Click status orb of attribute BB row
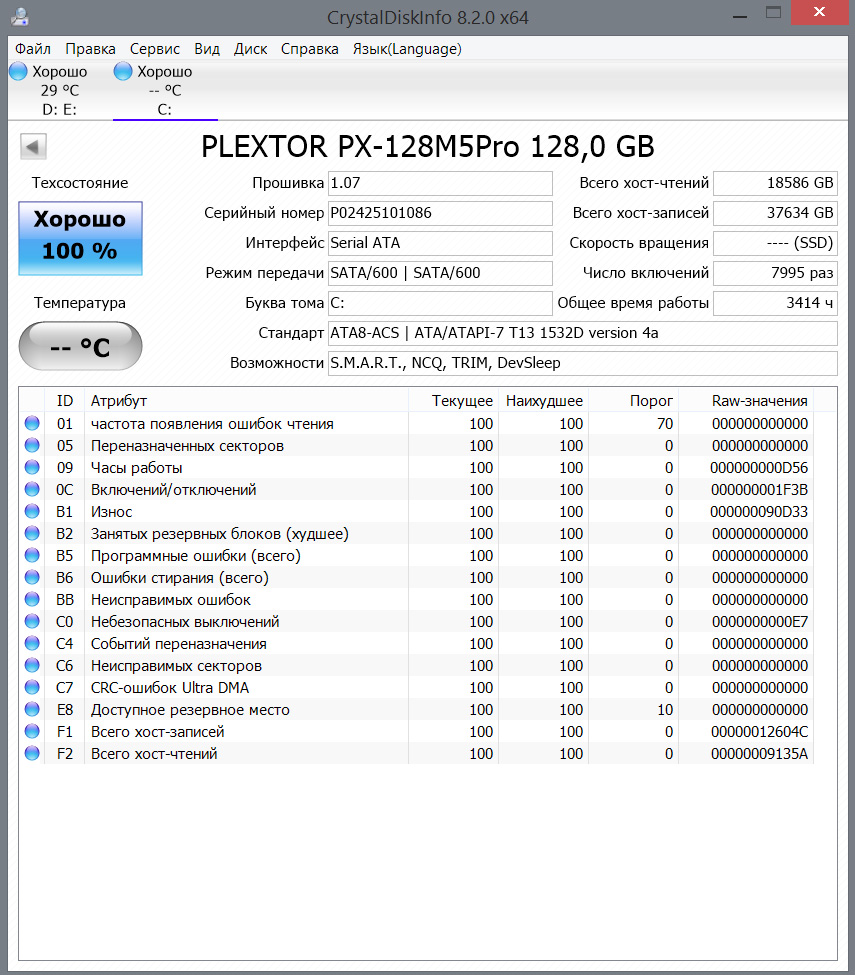This screenshot has width=855, height=975. coord(32,599)
